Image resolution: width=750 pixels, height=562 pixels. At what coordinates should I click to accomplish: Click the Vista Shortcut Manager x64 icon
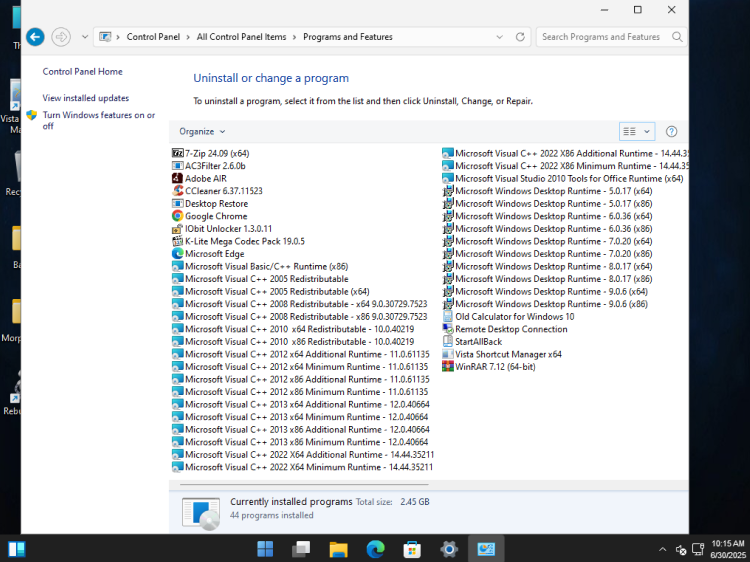coord(448,354)
